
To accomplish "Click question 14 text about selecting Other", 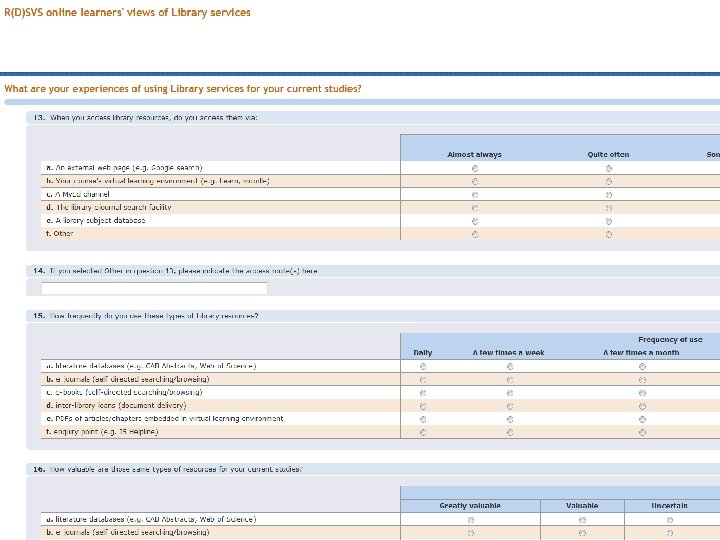I will pyautogui.click(x=184, y=271).
